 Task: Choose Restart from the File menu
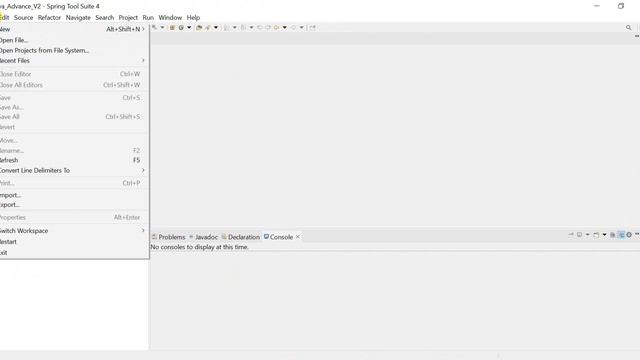73,242
